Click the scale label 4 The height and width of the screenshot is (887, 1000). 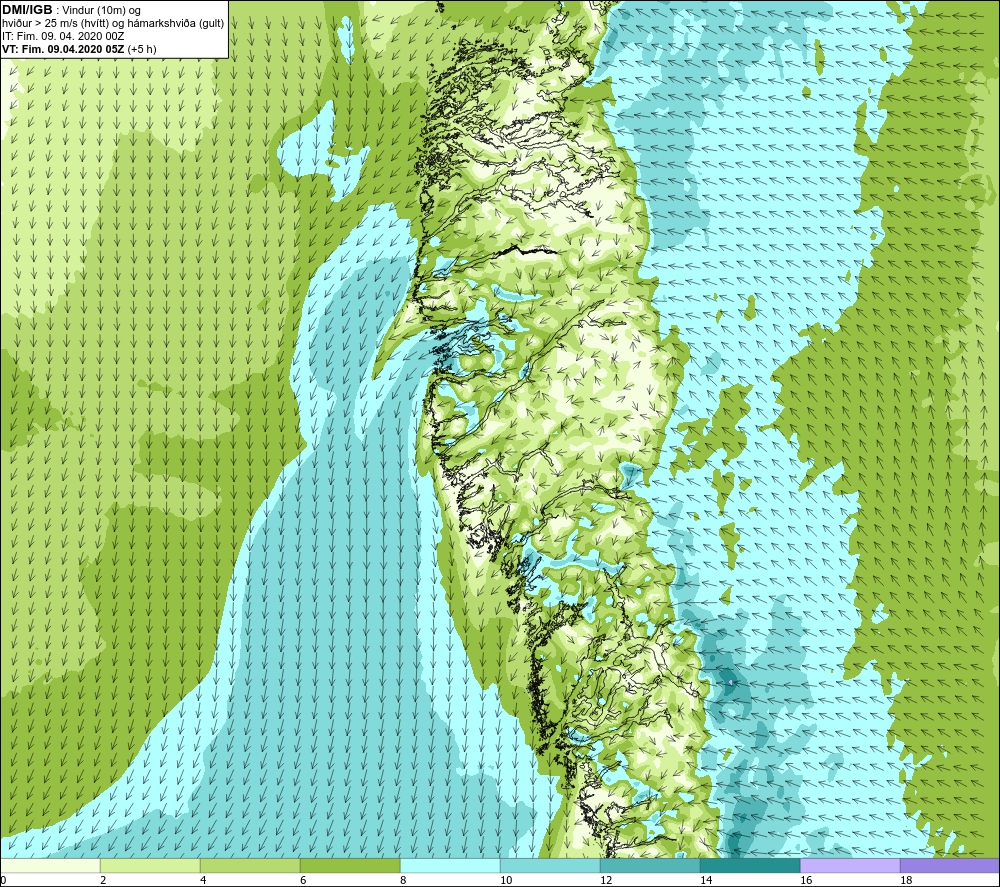pos(203,881)
